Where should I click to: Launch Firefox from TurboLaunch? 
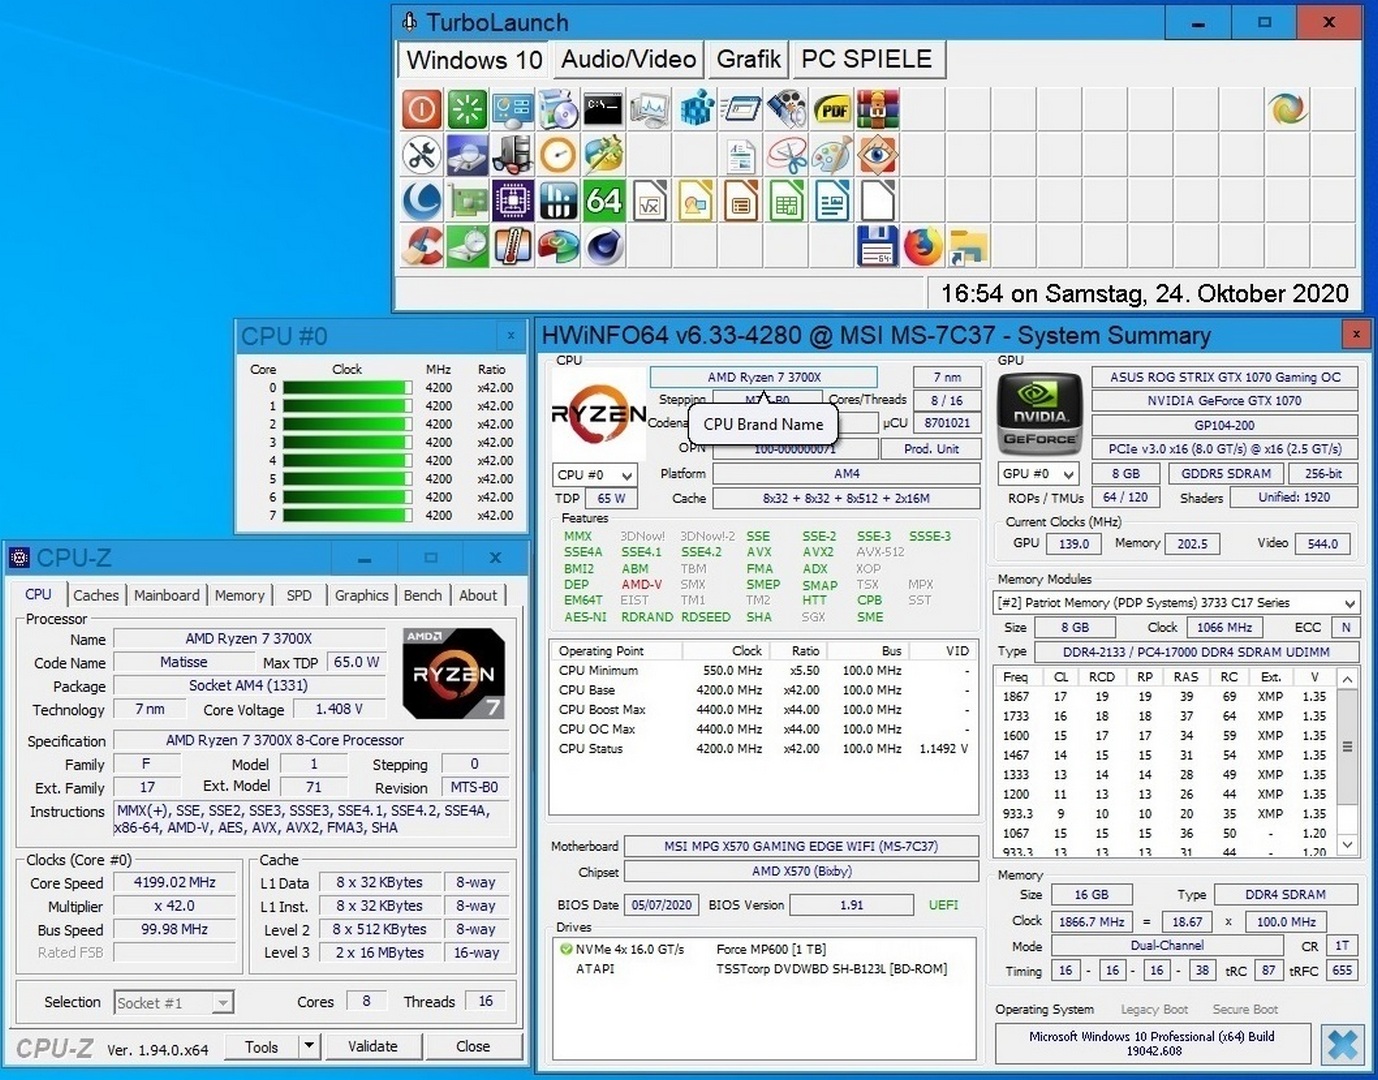(923, 246)
